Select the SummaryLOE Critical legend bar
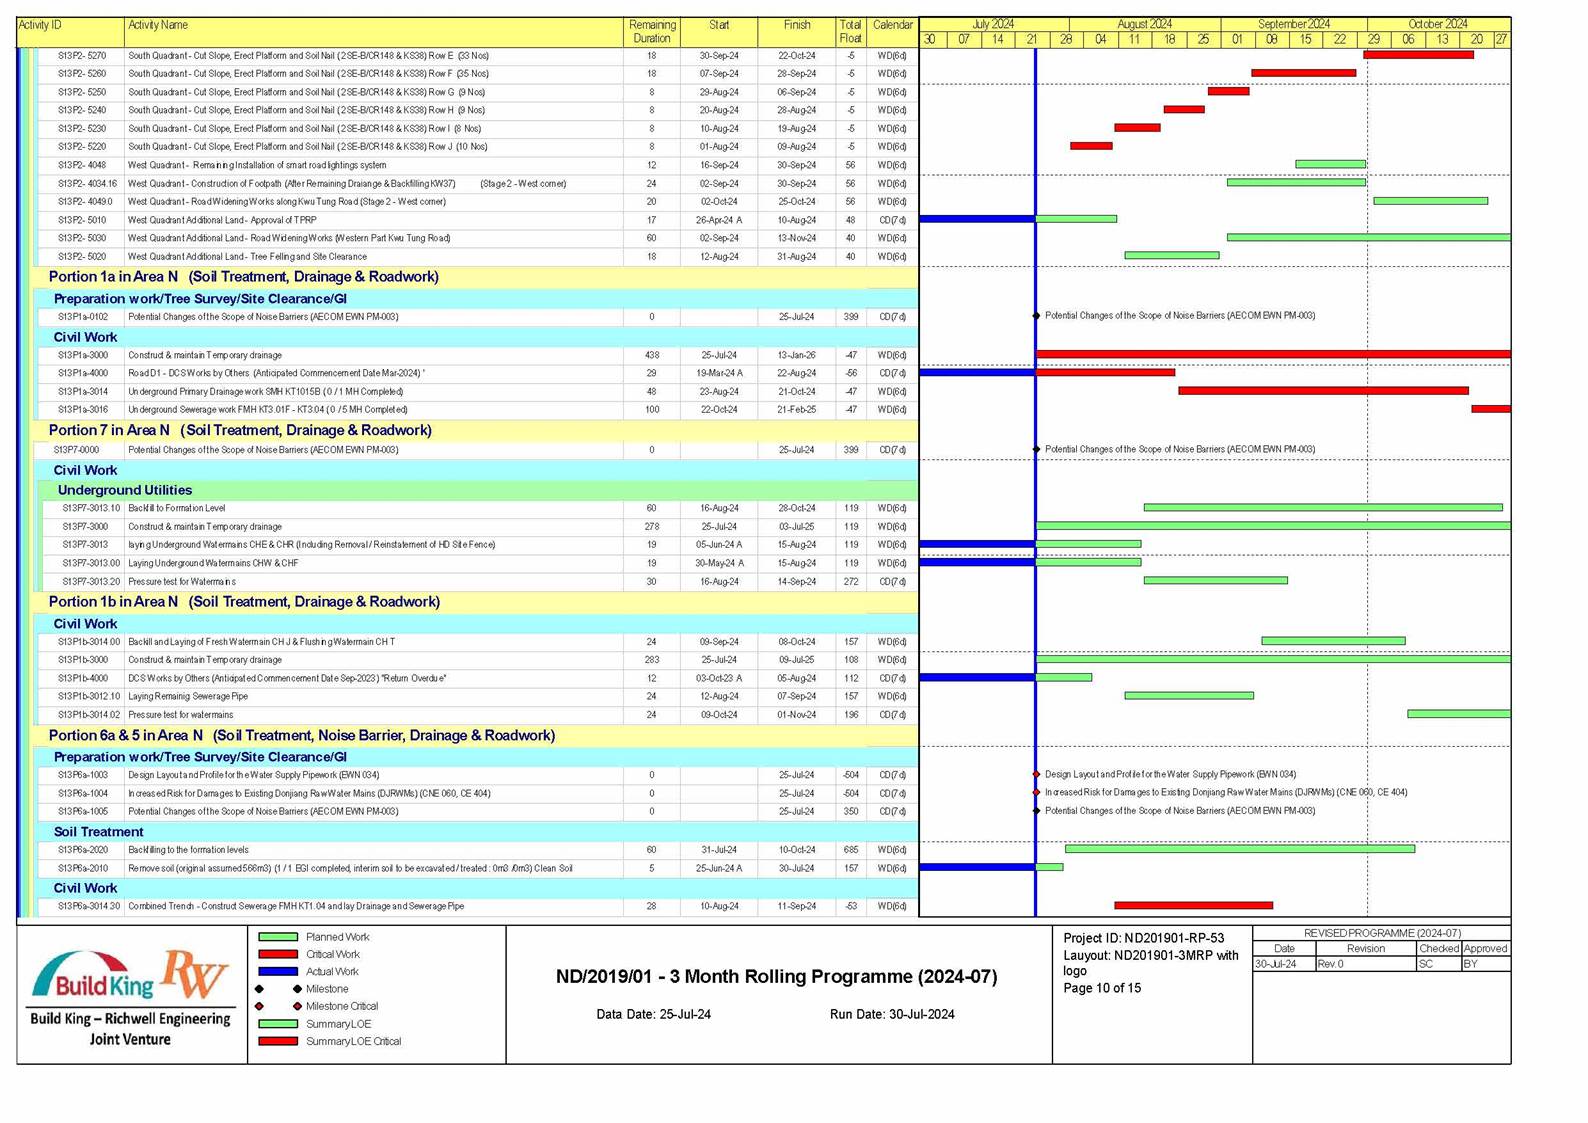 [x=278, y=1041]
